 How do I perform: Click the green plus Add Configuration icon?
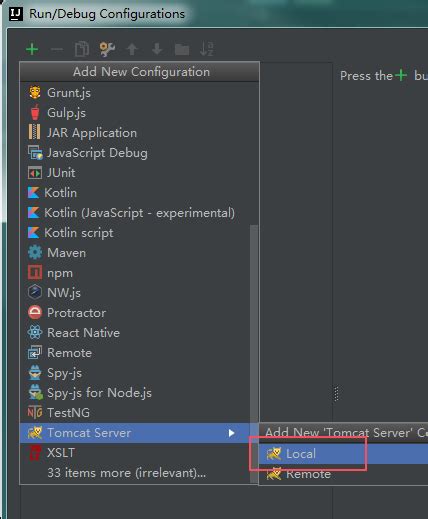(x=32, y=49)
